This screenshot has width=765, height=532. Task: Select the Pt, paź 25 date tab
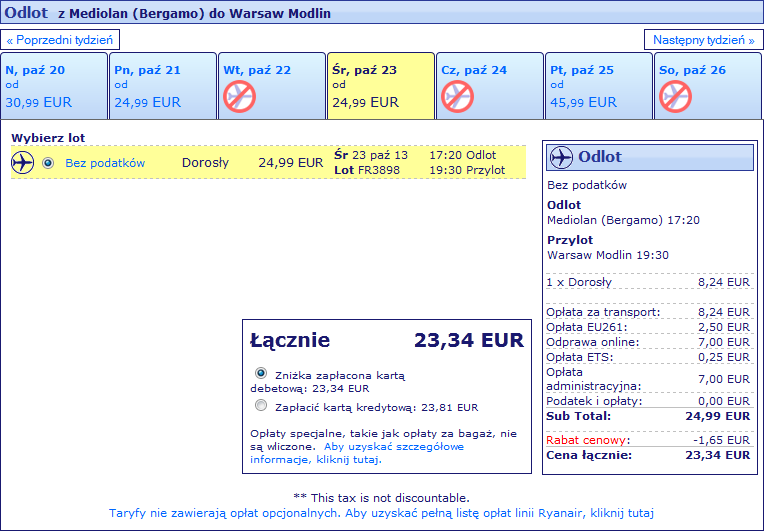[599, 86]
